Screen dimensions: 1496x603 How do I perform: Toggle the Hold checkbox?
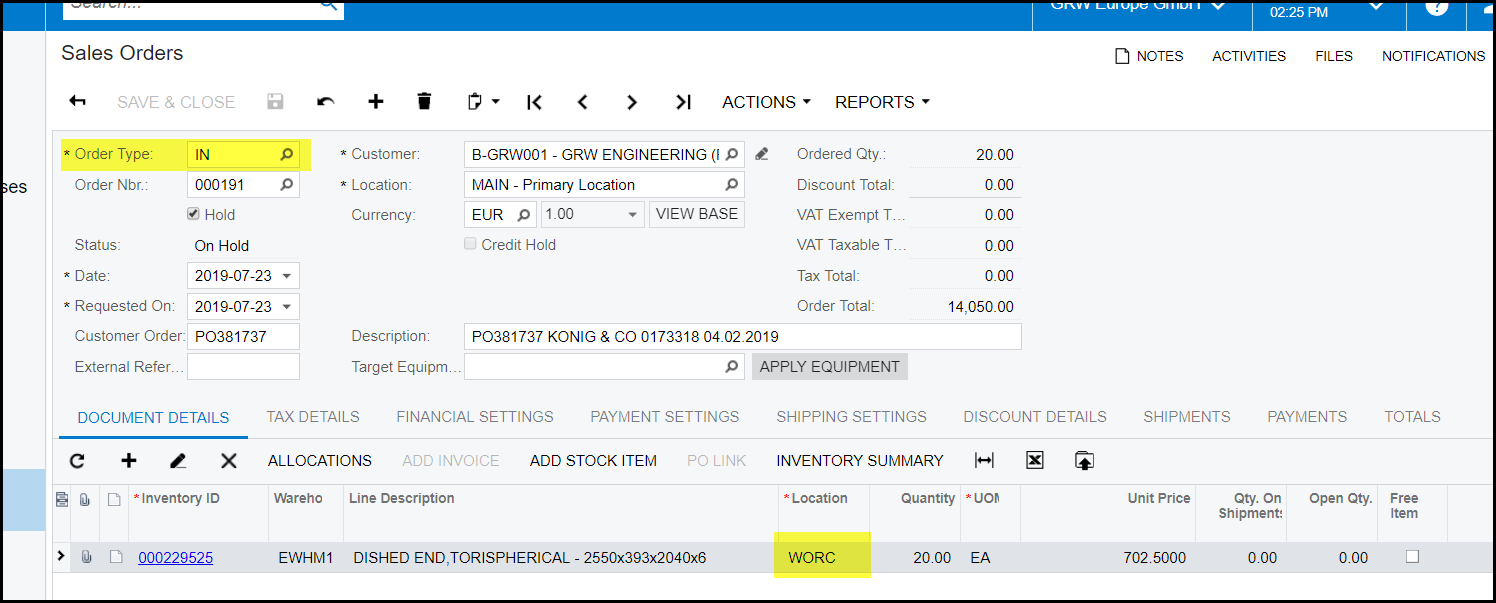click(193, 214)
